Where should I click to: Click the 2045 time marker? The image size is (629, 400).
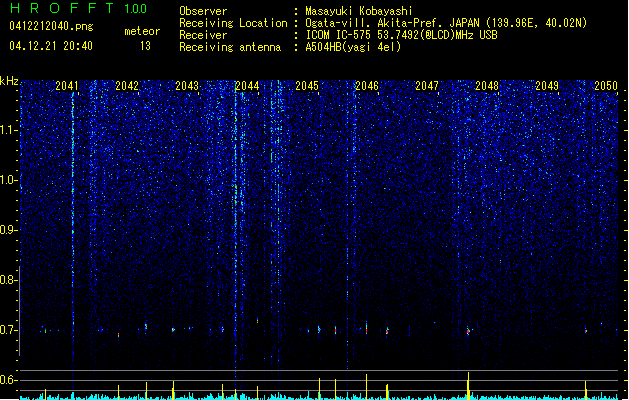(307, 86)
